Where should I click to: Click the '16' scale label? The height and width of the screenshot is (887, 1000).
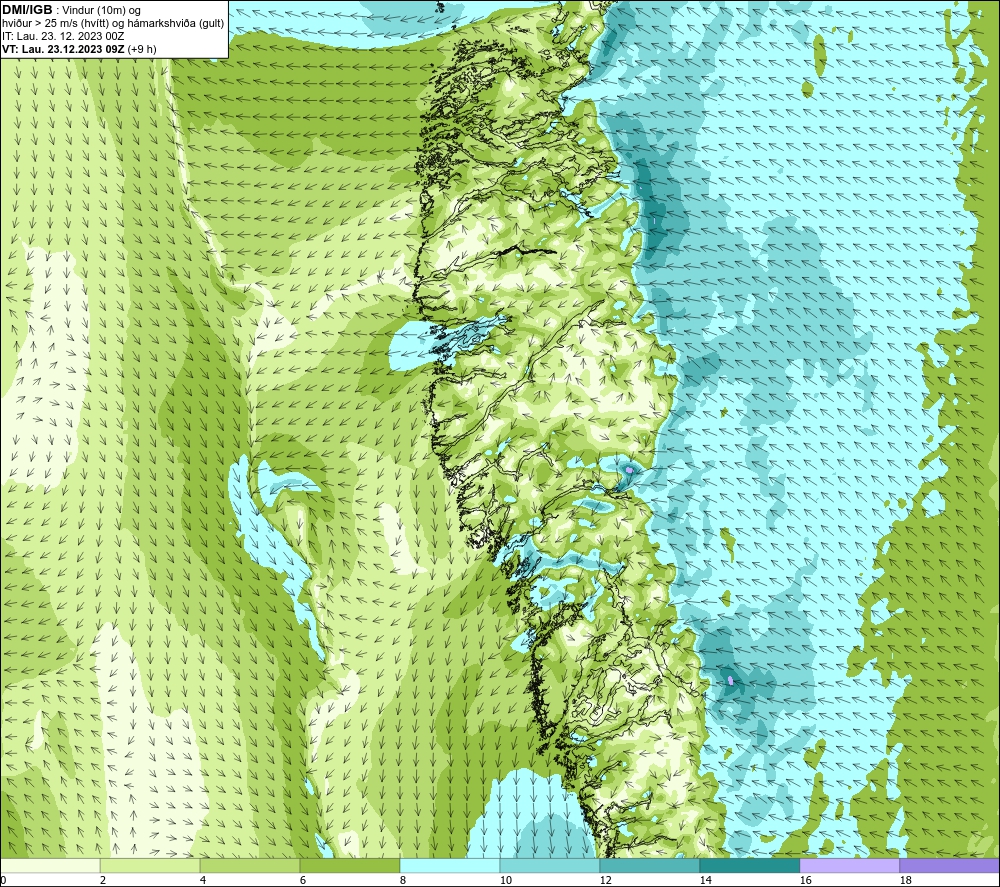pos(805,881)
